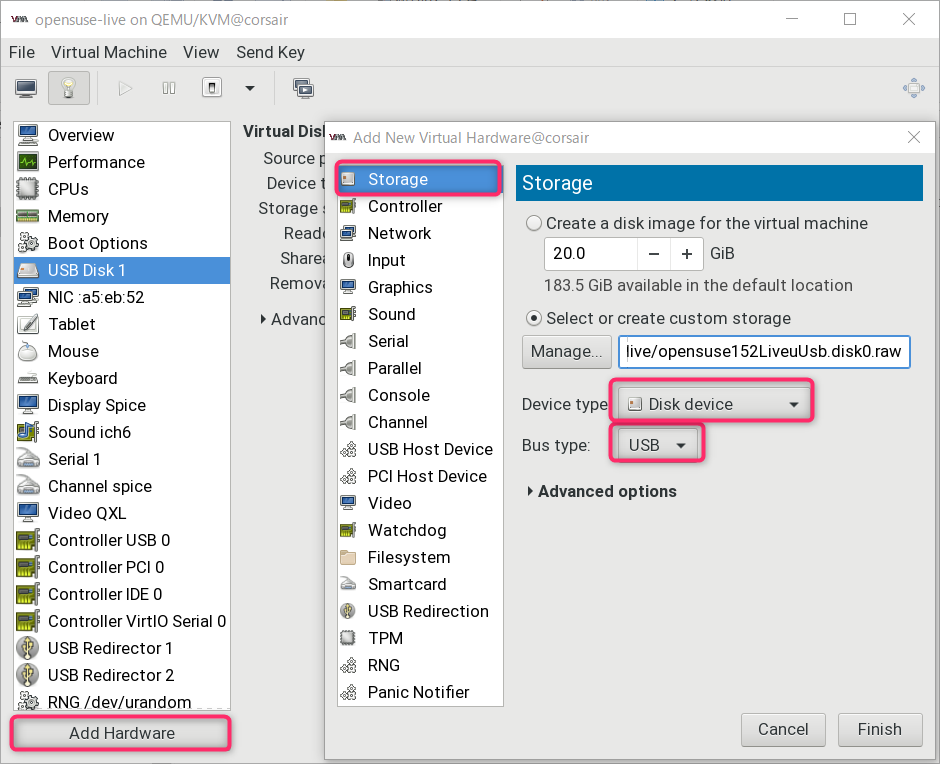The image size is (940, 764).
Task: Choose USB Host Device in dialog
Action: coord(420,449)
